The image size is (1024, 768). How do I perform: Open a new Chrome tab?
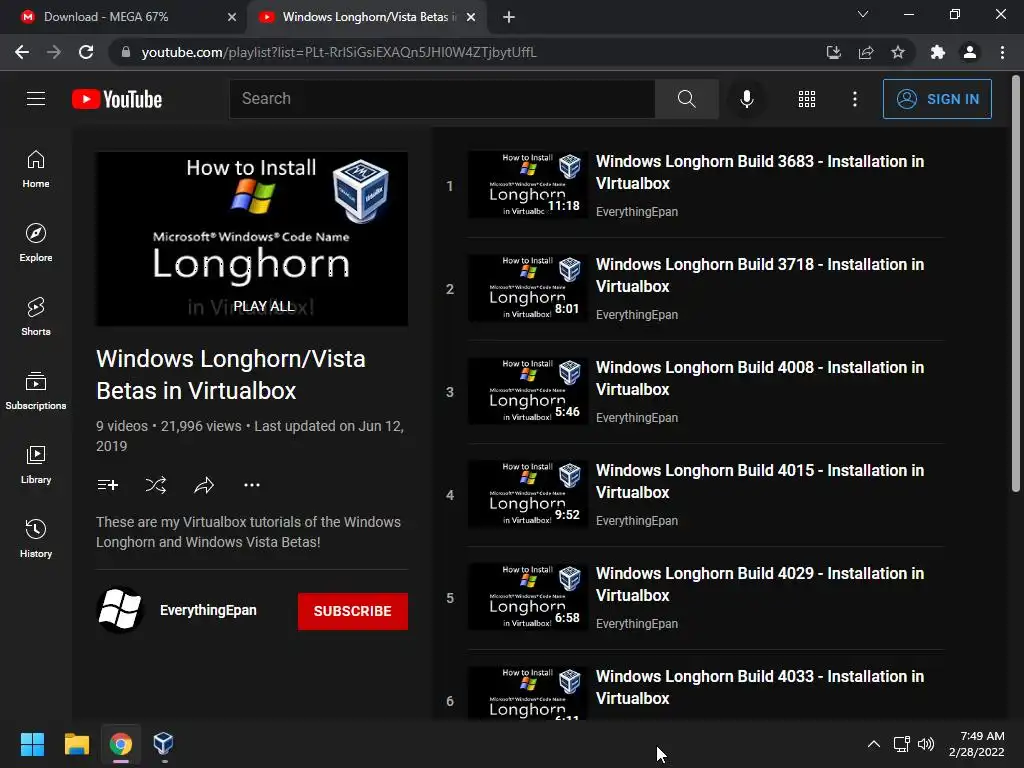[509, 18]
